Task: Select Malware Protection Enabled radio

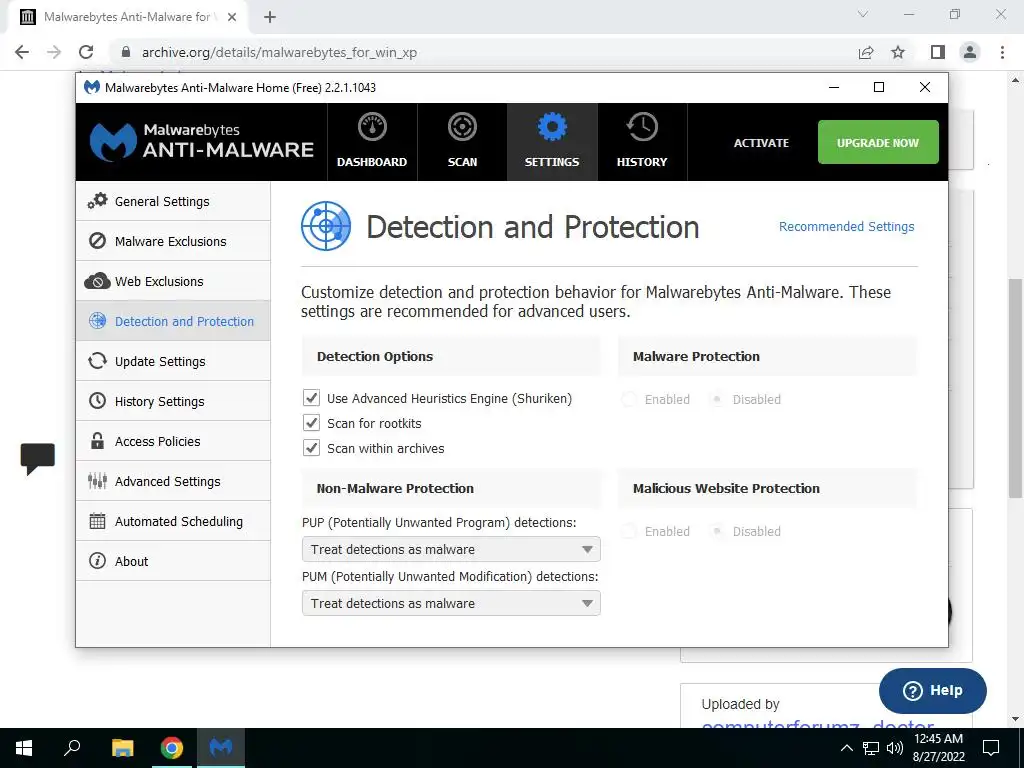Action: click(x=629, y=399)
